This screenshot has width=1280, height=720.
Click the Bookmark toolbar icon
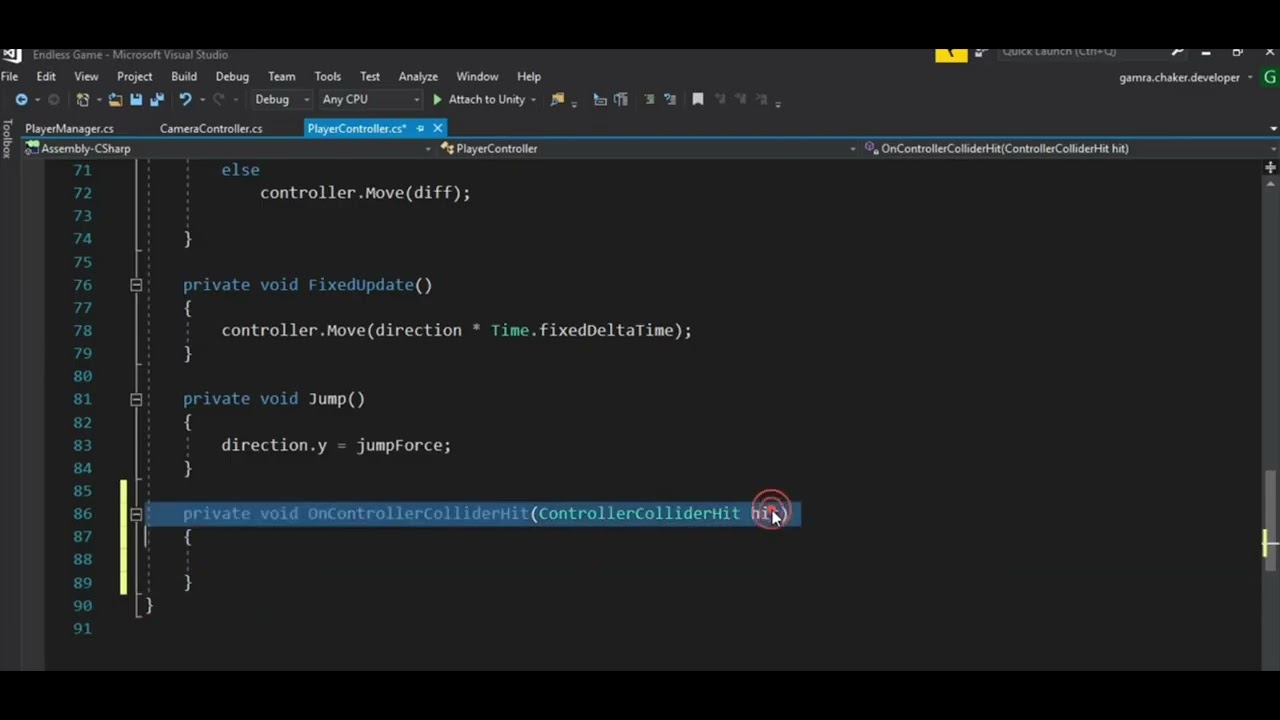[698, 99]
